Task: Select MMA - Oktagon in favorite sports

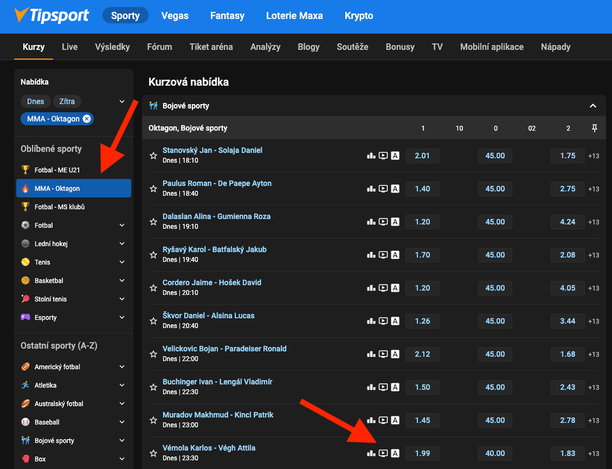Action: pyautogui.click(x=73, y=188)
